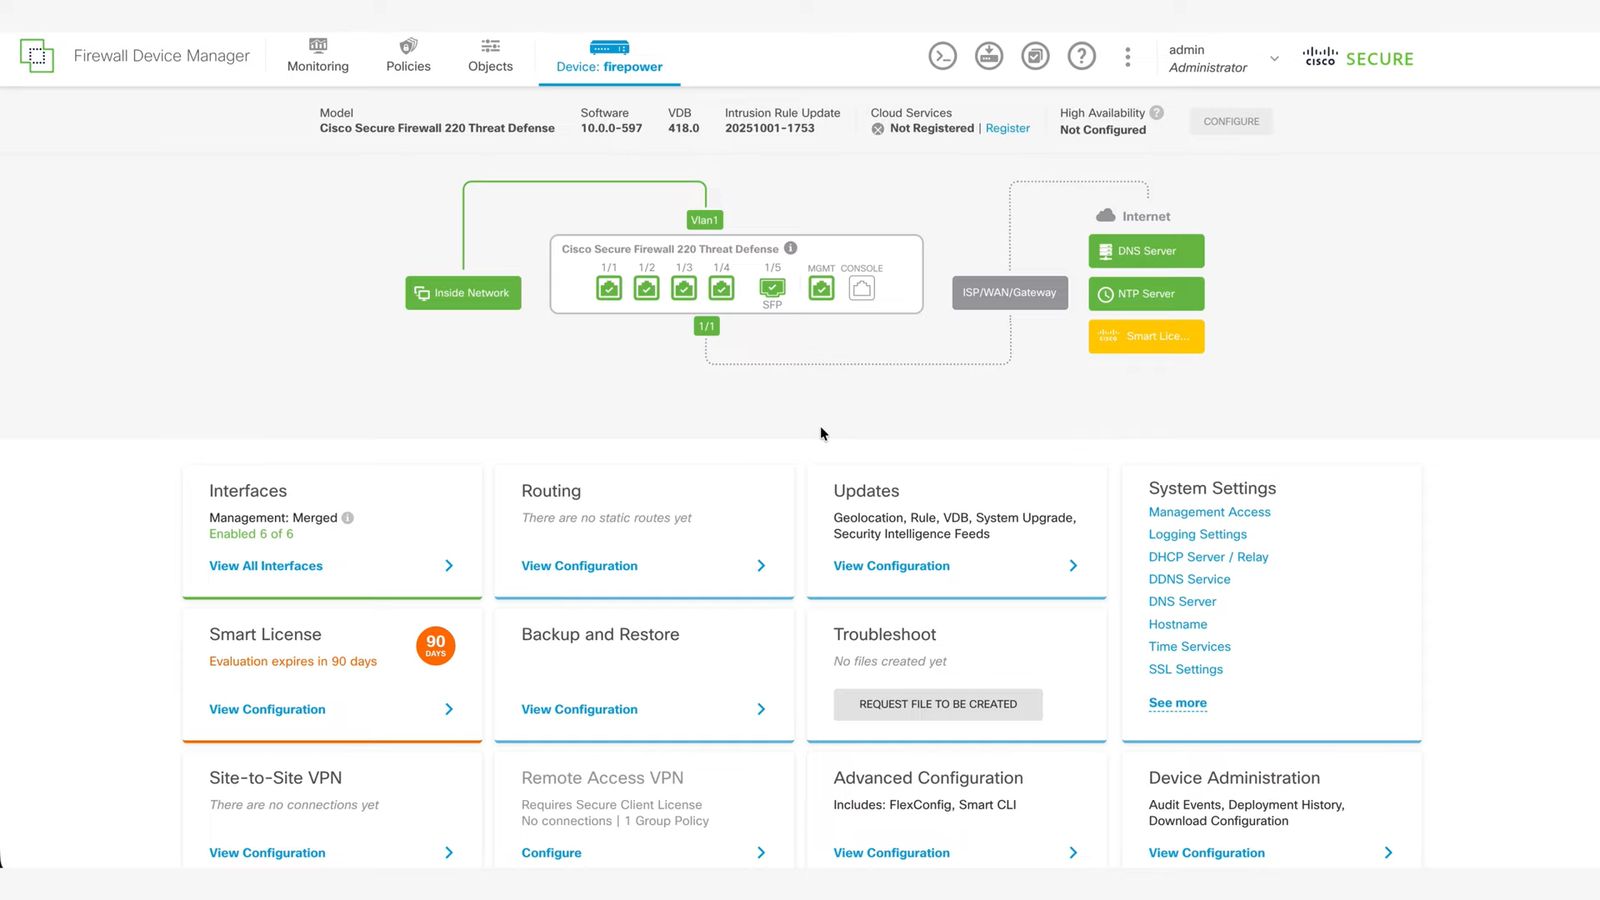Click the CONSOLE port icon
The image size is (1600, 900).
point(861,289)
